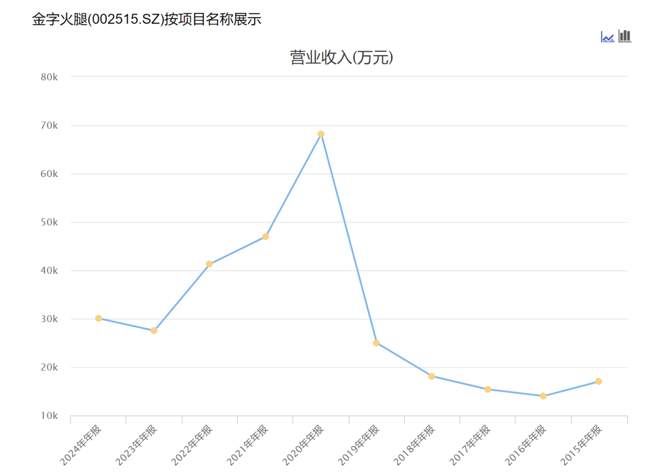
Task: Click the 2018年年报 axis label
Action: coord(414,445)
